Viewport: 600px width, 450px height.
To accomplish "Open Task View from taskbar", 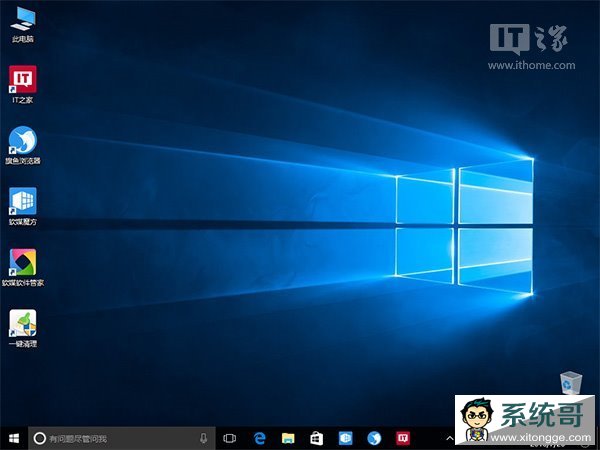I will click(x=230, y=438).
